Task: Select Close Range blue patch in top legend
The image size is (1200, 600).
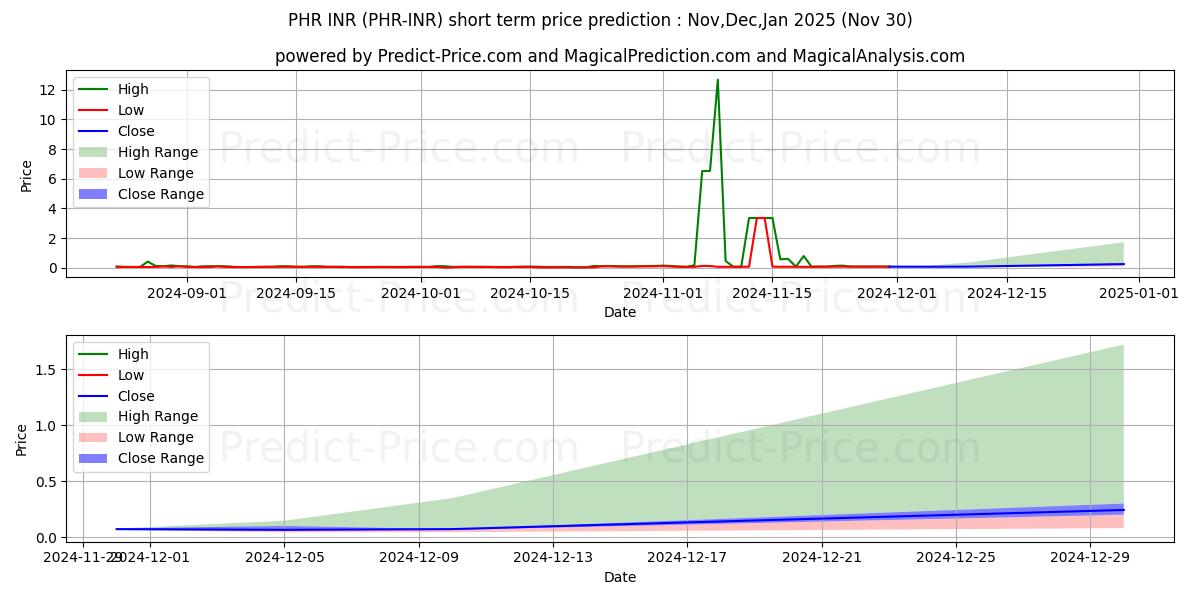Action: pyautogui.click(x=95, y=194)
